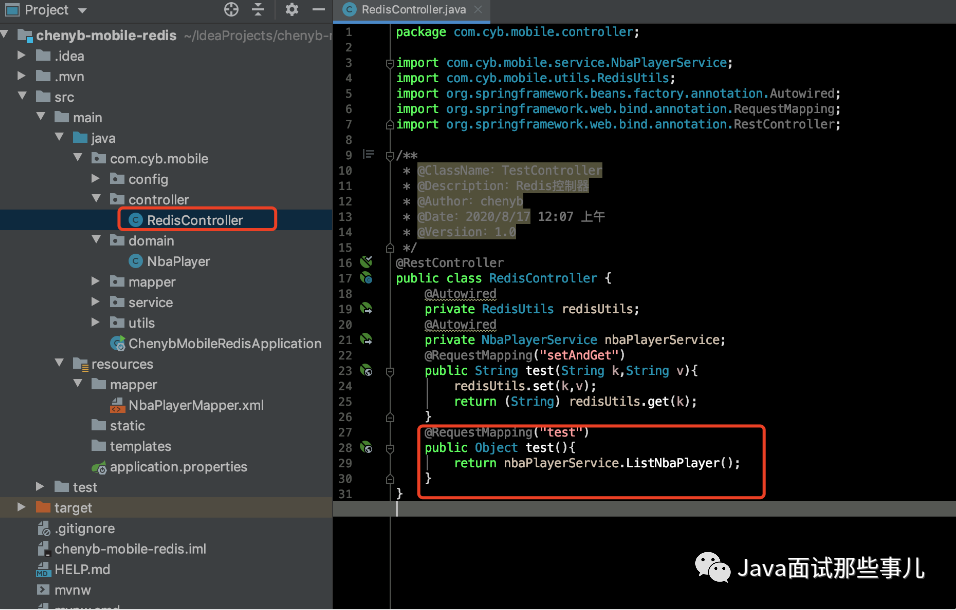The width and height of the screenshot is (956, 610).
Task: Click the ListNbaPlayer() method call
Action: [x=682, y=463]
